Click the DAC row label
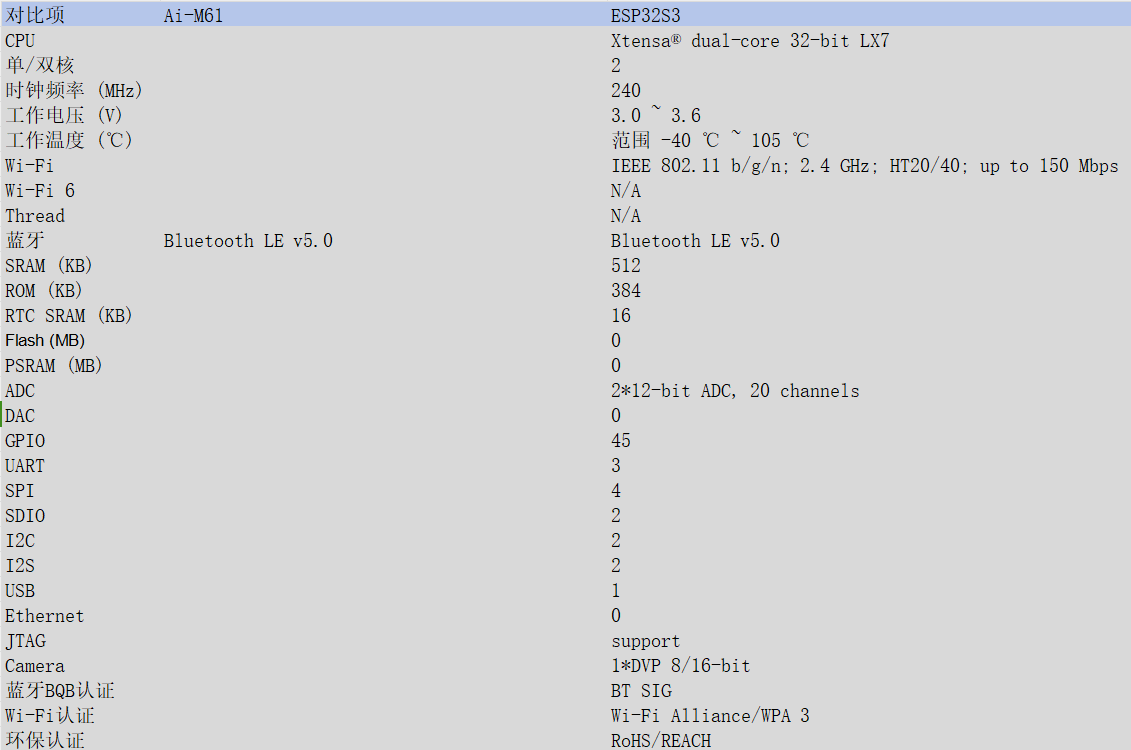Screen dimensions: 1131x750 coord(19,415)
